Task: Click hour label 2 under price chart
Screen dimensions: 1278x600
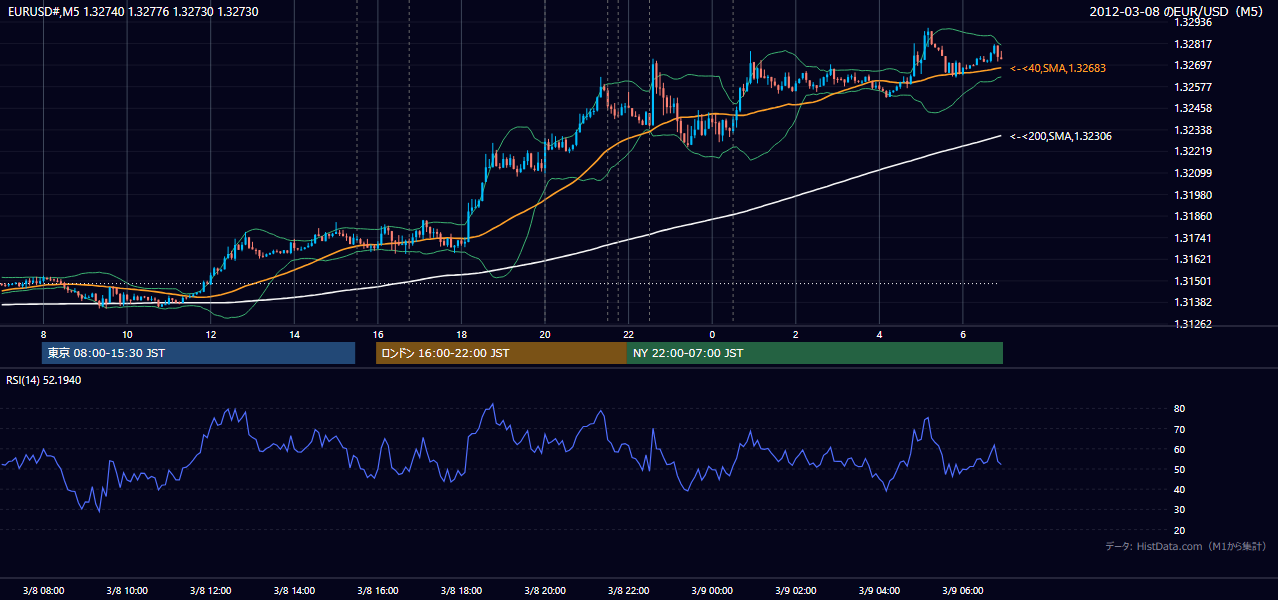Action: coord(796,334)
